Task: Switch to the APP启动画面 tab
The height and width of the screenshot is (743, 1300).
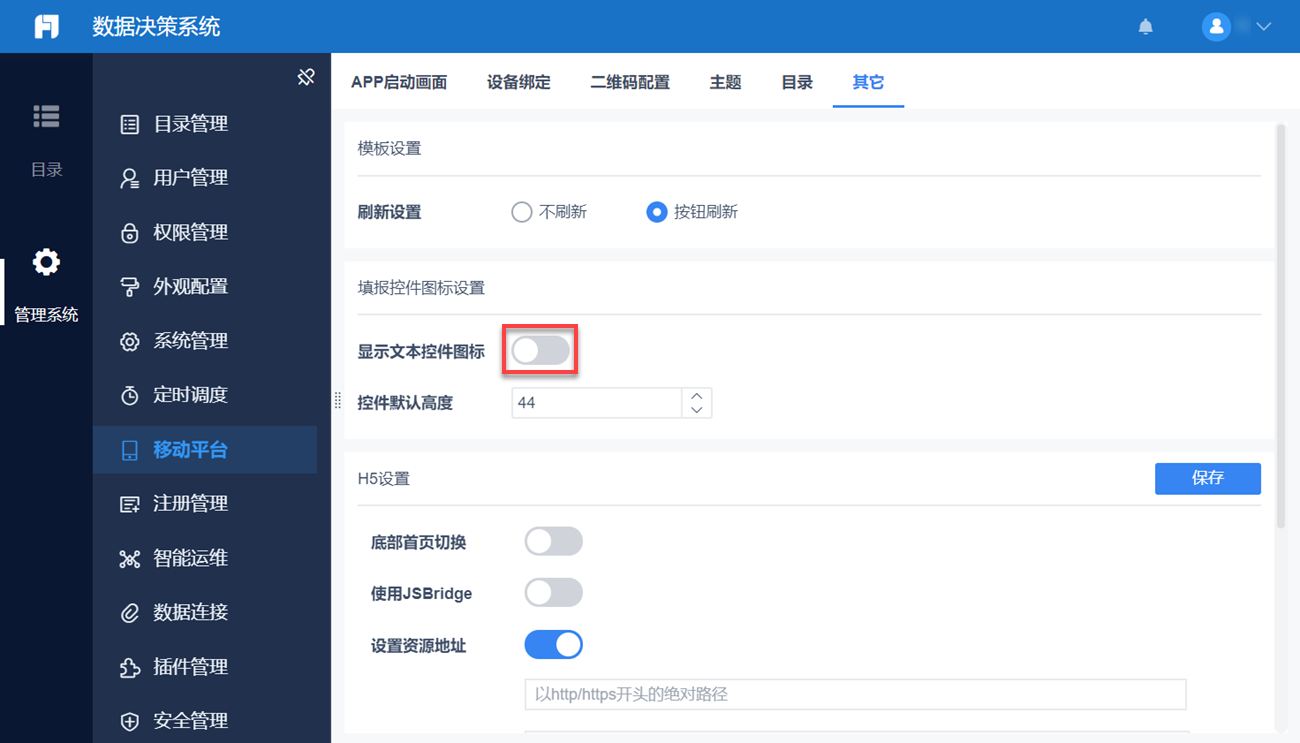Action: pyautogui.click(x=399, y=82)
